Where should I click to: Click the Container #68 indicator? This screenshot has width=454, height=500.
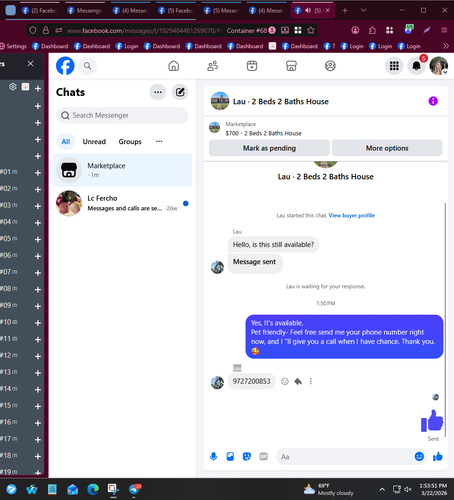pos(251,31)
